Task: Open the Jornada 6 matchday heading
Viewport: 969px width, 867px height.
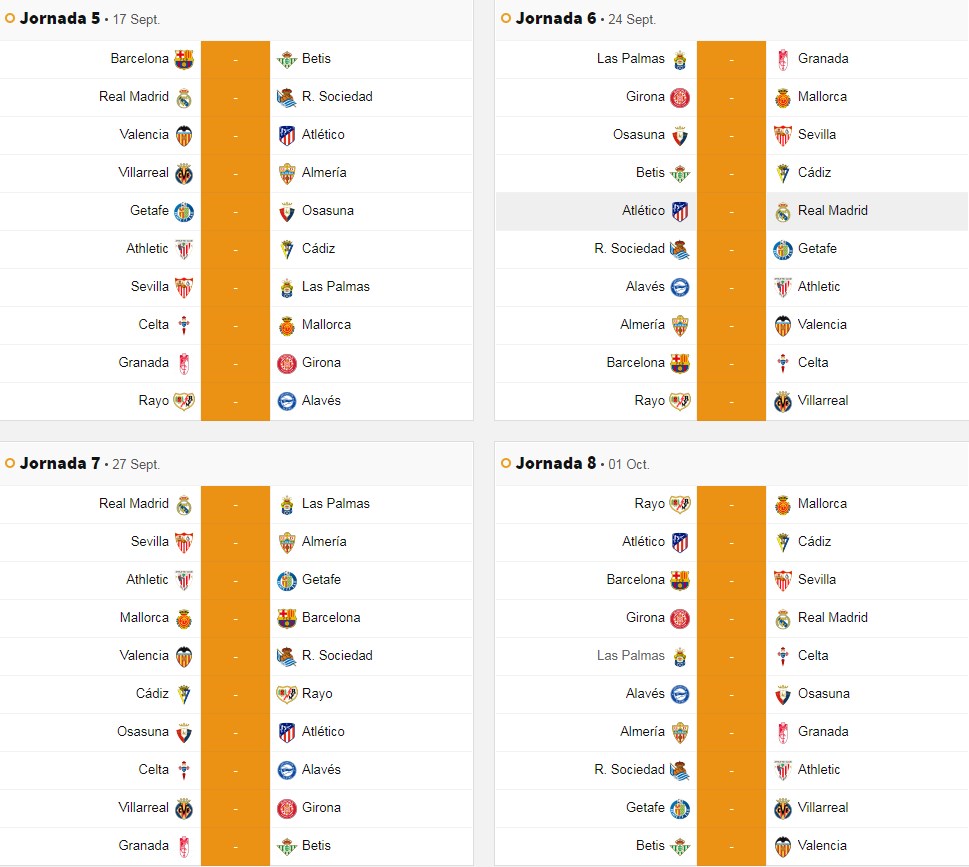Action: [x=556, y=18]
